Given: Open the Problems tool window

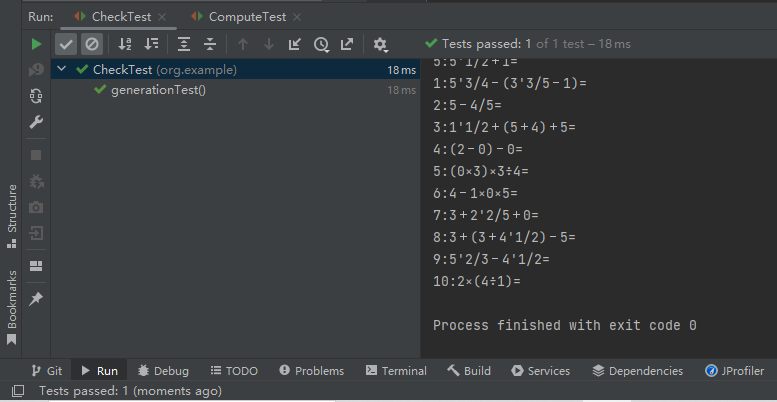Looking at the screenshot, I should point(312,371).
